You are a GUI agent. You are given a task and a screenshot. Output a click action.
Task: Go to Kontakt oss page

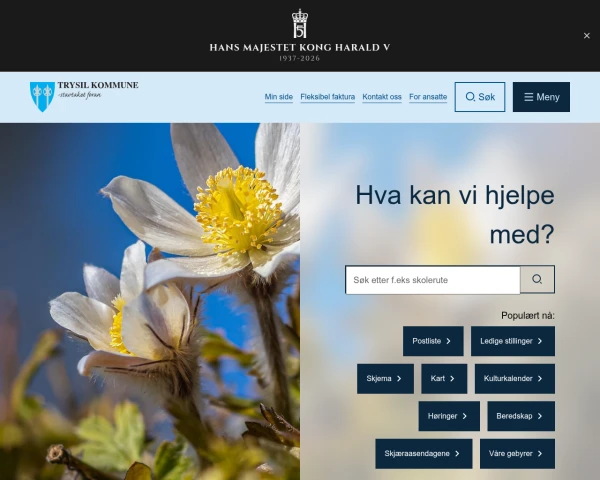coord(382,97)
